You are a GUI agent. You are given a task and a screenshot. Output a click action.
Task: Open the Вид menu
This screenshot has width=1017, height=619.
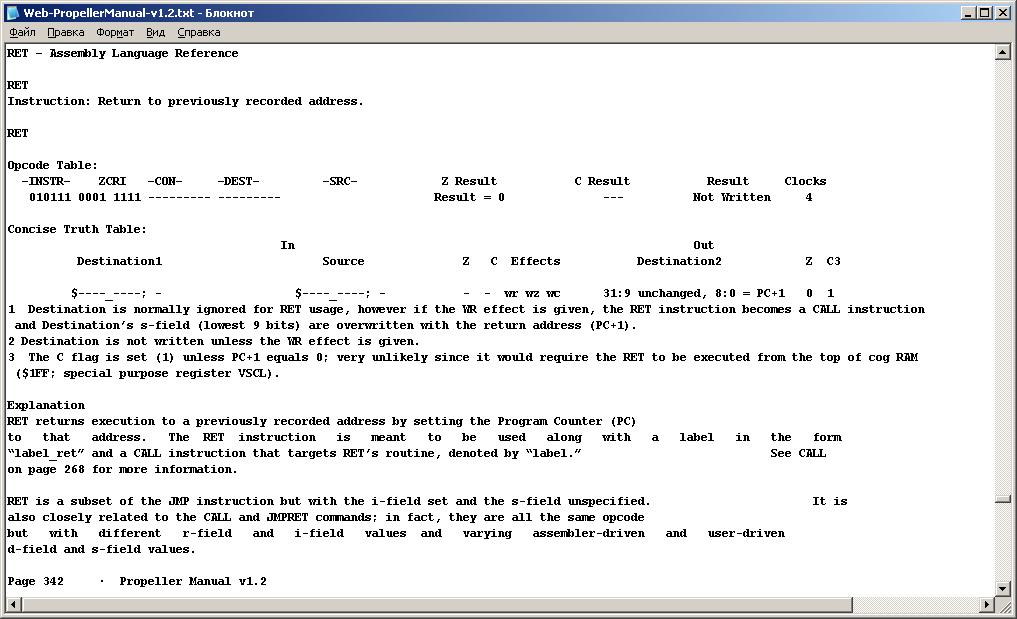(x=155, y=32)
